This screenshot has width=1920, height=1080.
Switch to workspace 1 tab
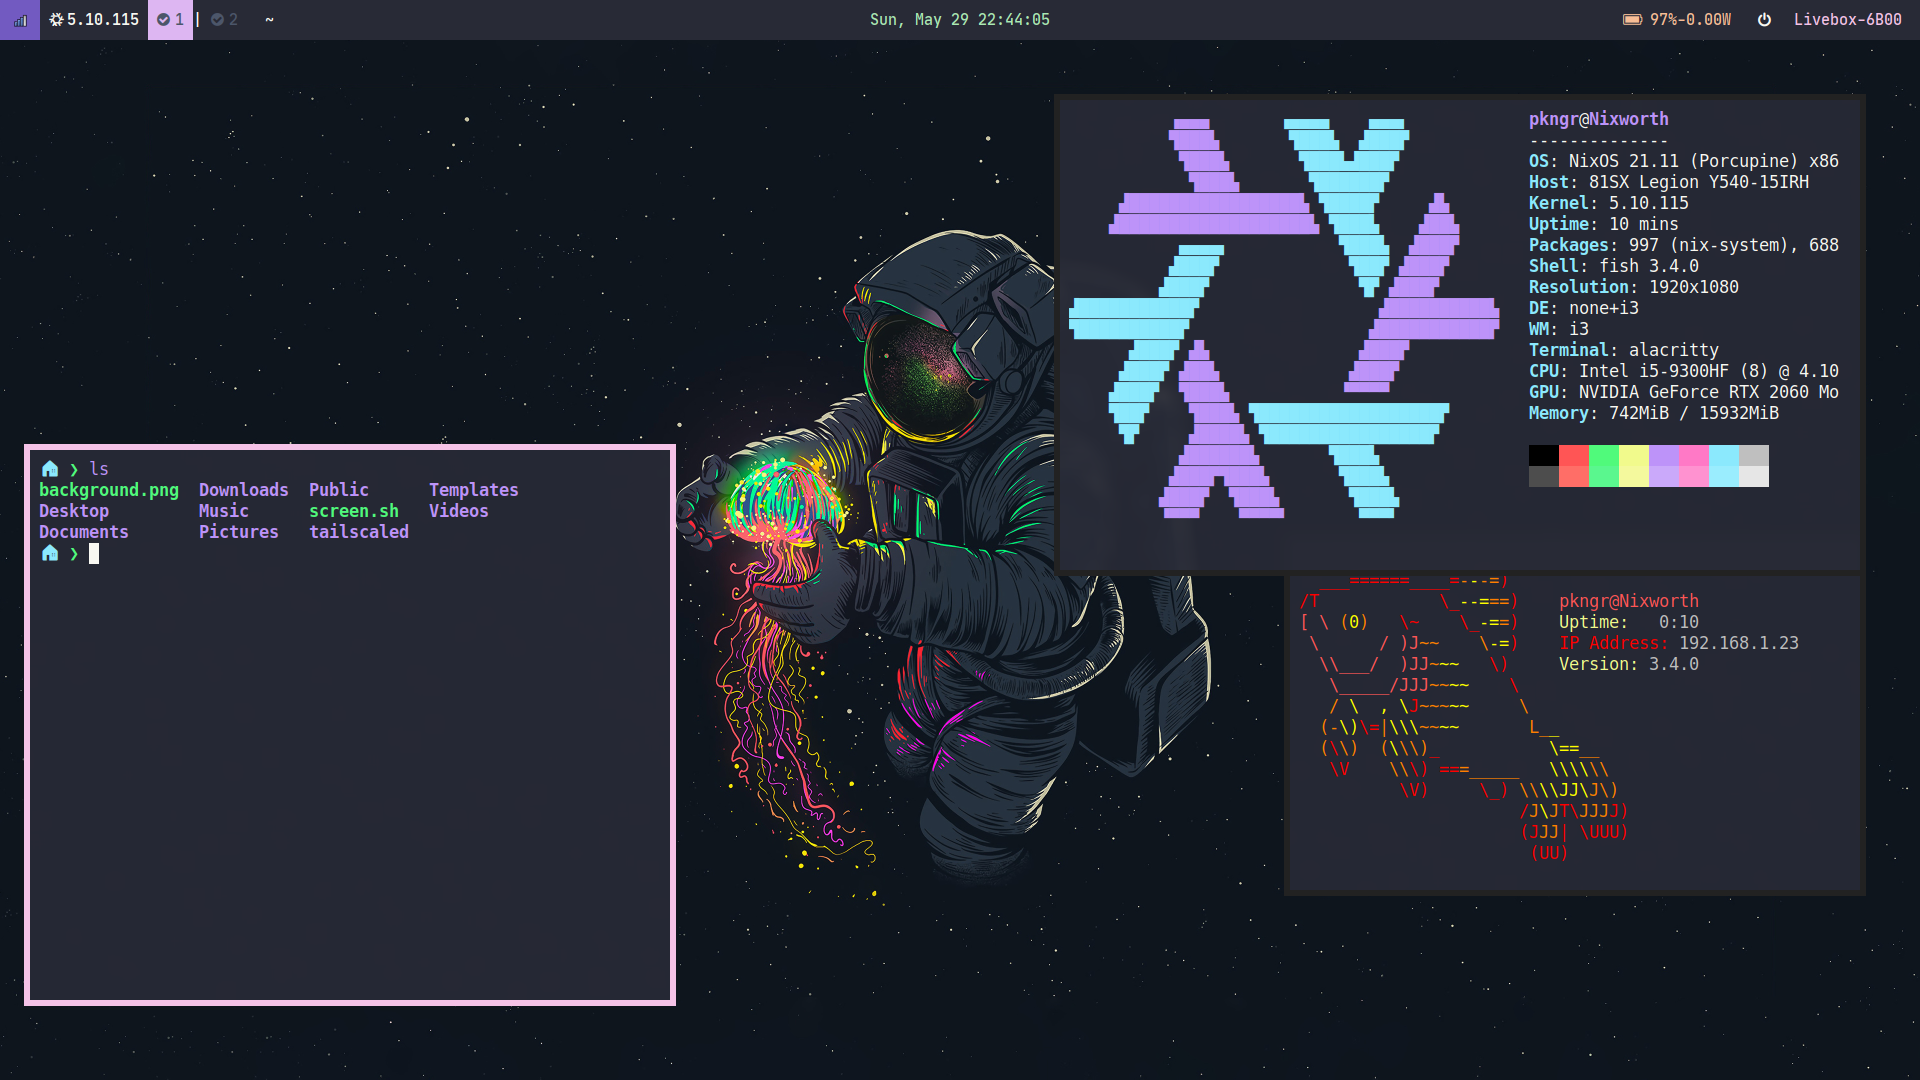[170, 20]
